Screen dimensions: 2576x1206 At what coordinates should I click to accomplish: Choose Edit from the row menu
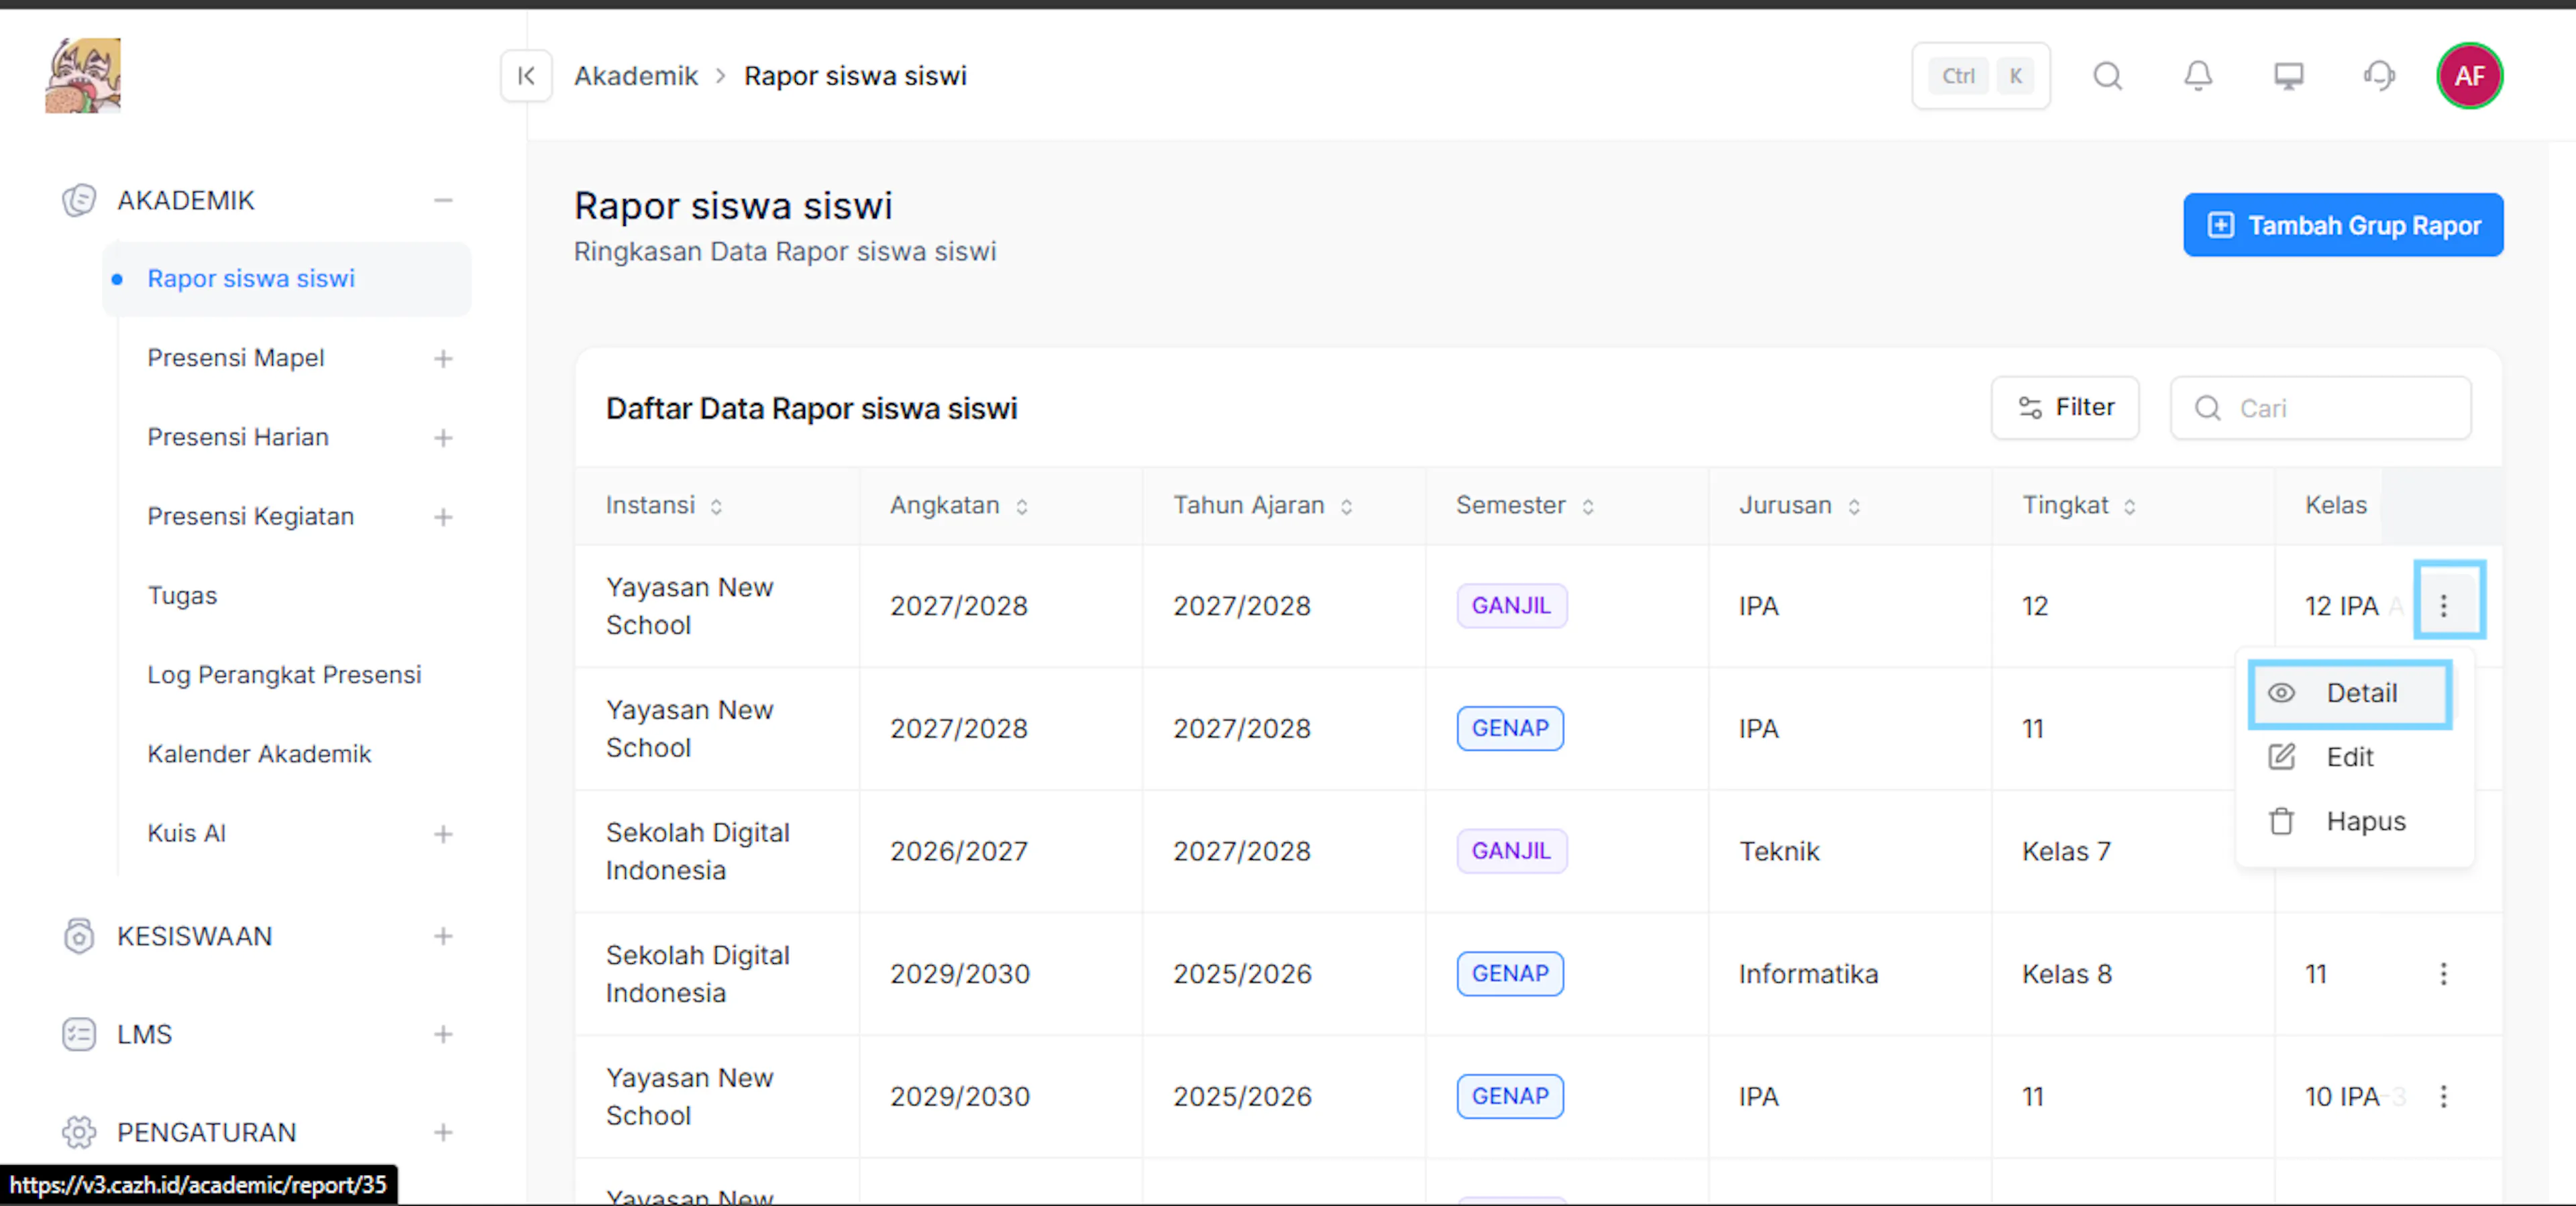pos(2350,757)
